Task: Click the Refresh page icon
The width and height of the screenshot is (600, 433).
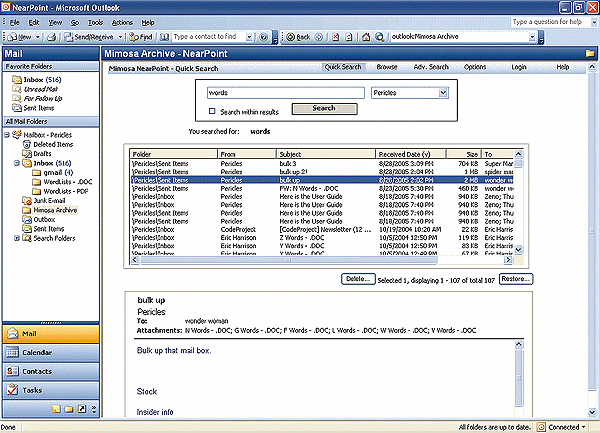Action: (x=349, y=37)
